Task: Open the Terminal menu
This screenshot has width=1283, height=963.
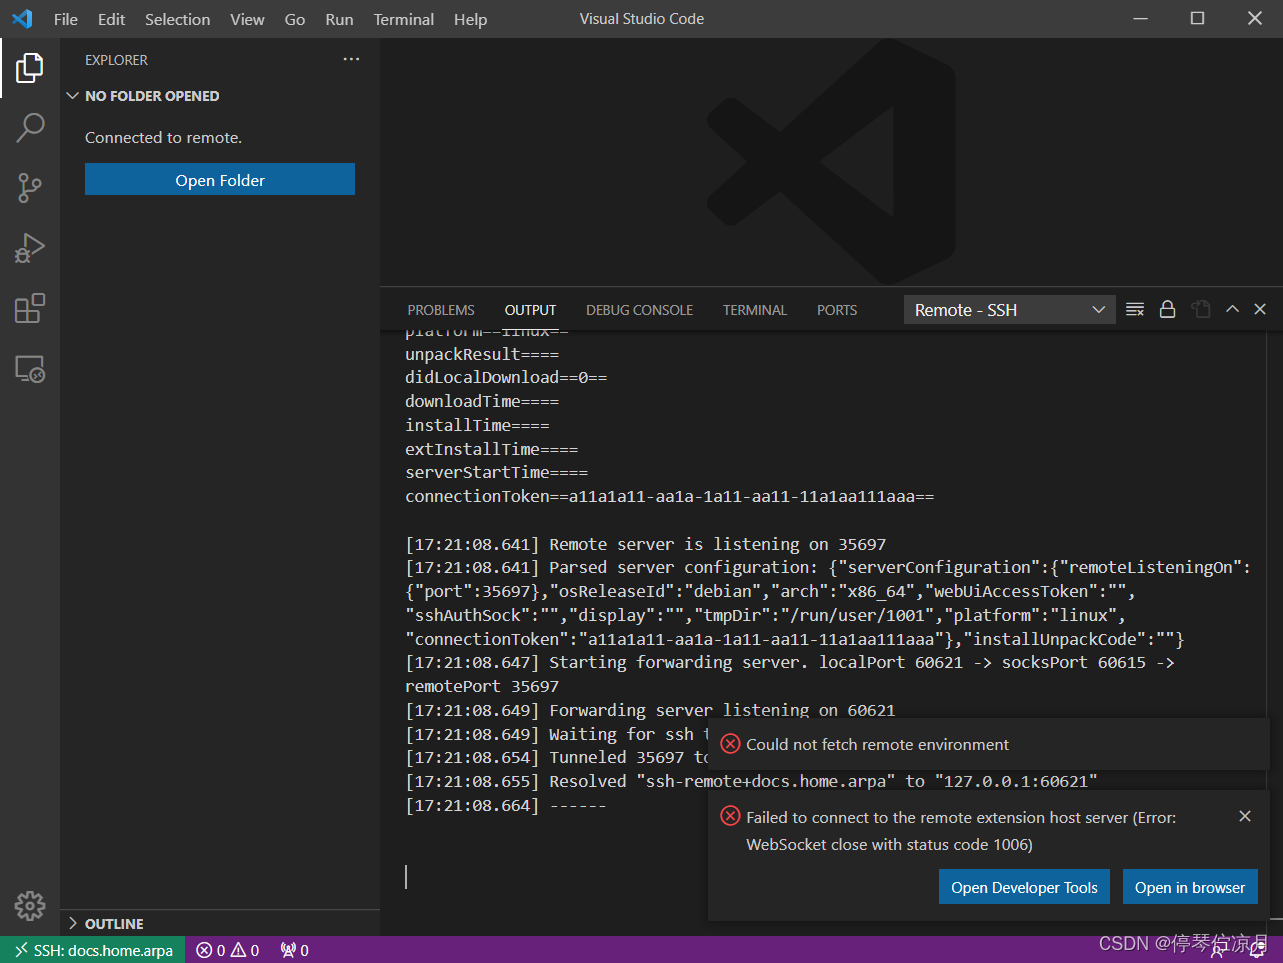Action: (404, 19)
